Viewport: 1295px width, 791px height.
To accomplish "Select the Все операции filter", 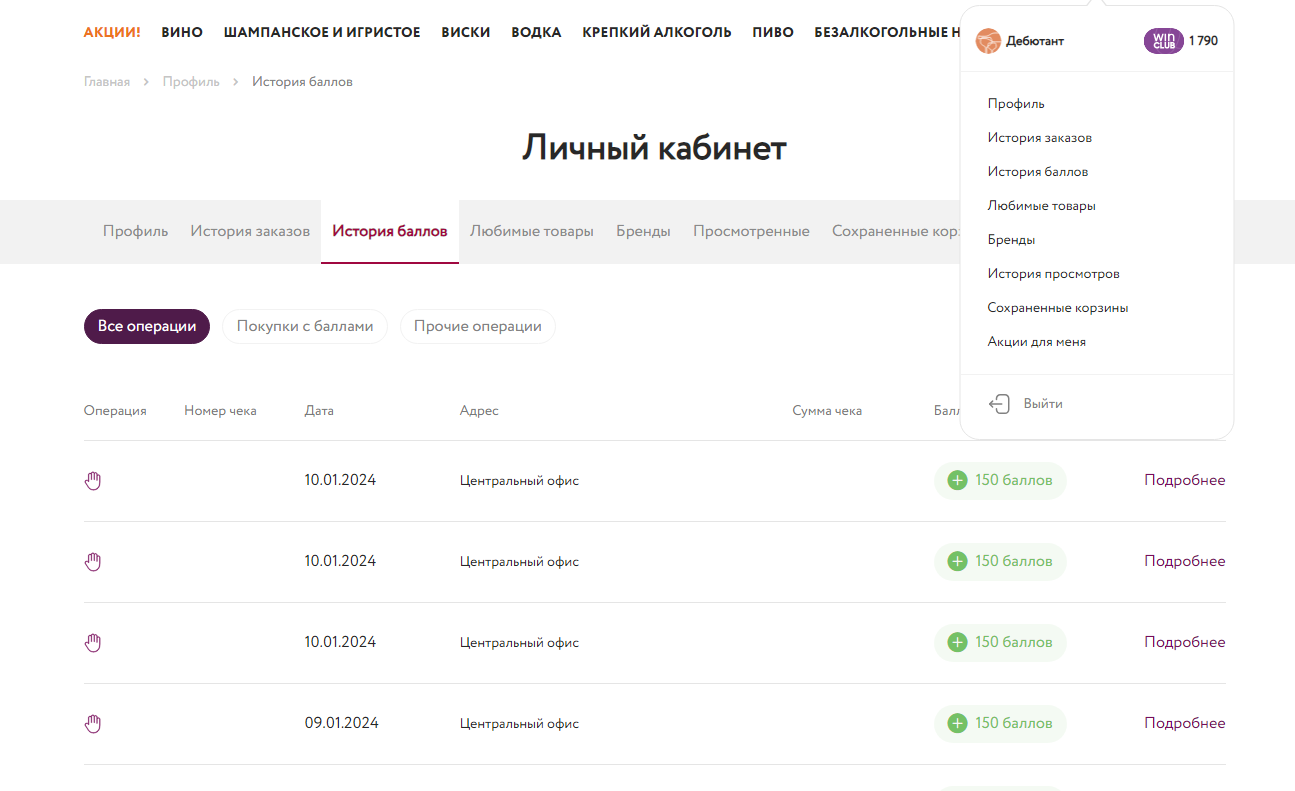I will 147,326.
